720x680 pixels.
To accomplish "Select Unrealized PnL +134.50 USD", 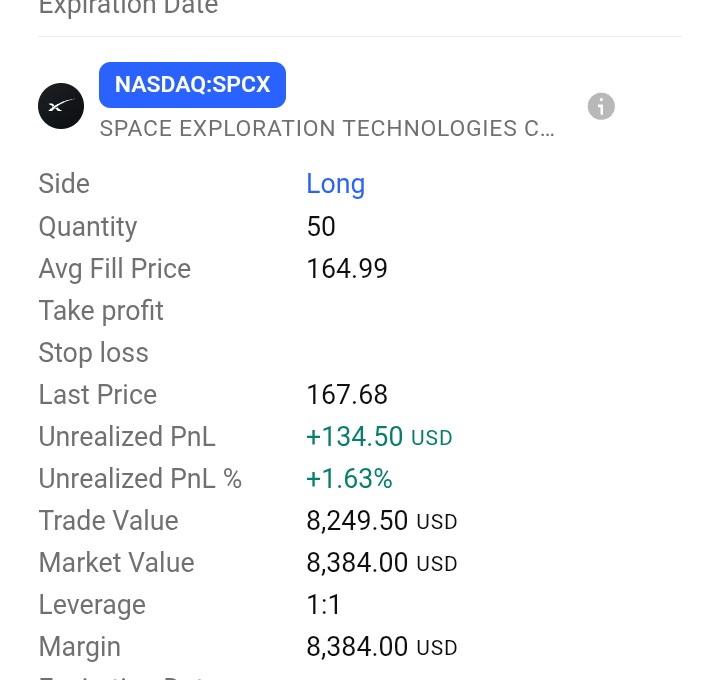I will click(379, 437).
